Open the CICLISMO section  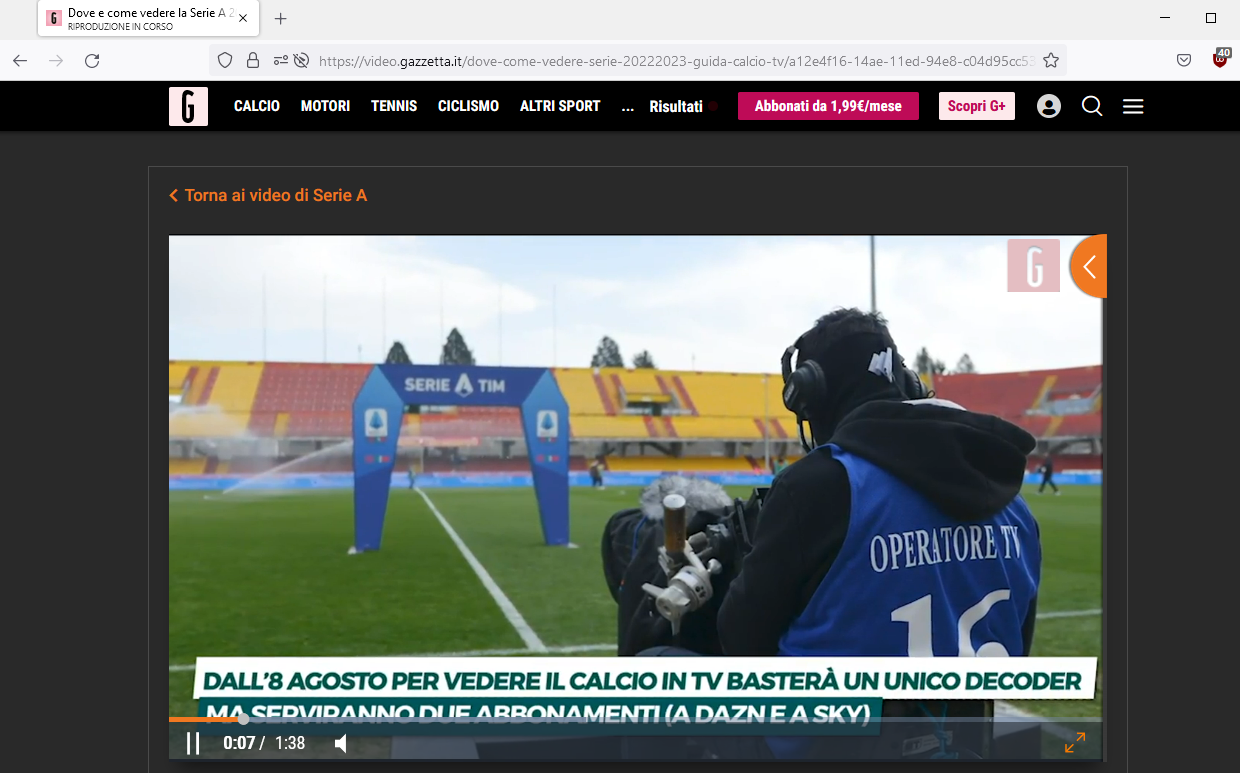(x=468, y=106)
